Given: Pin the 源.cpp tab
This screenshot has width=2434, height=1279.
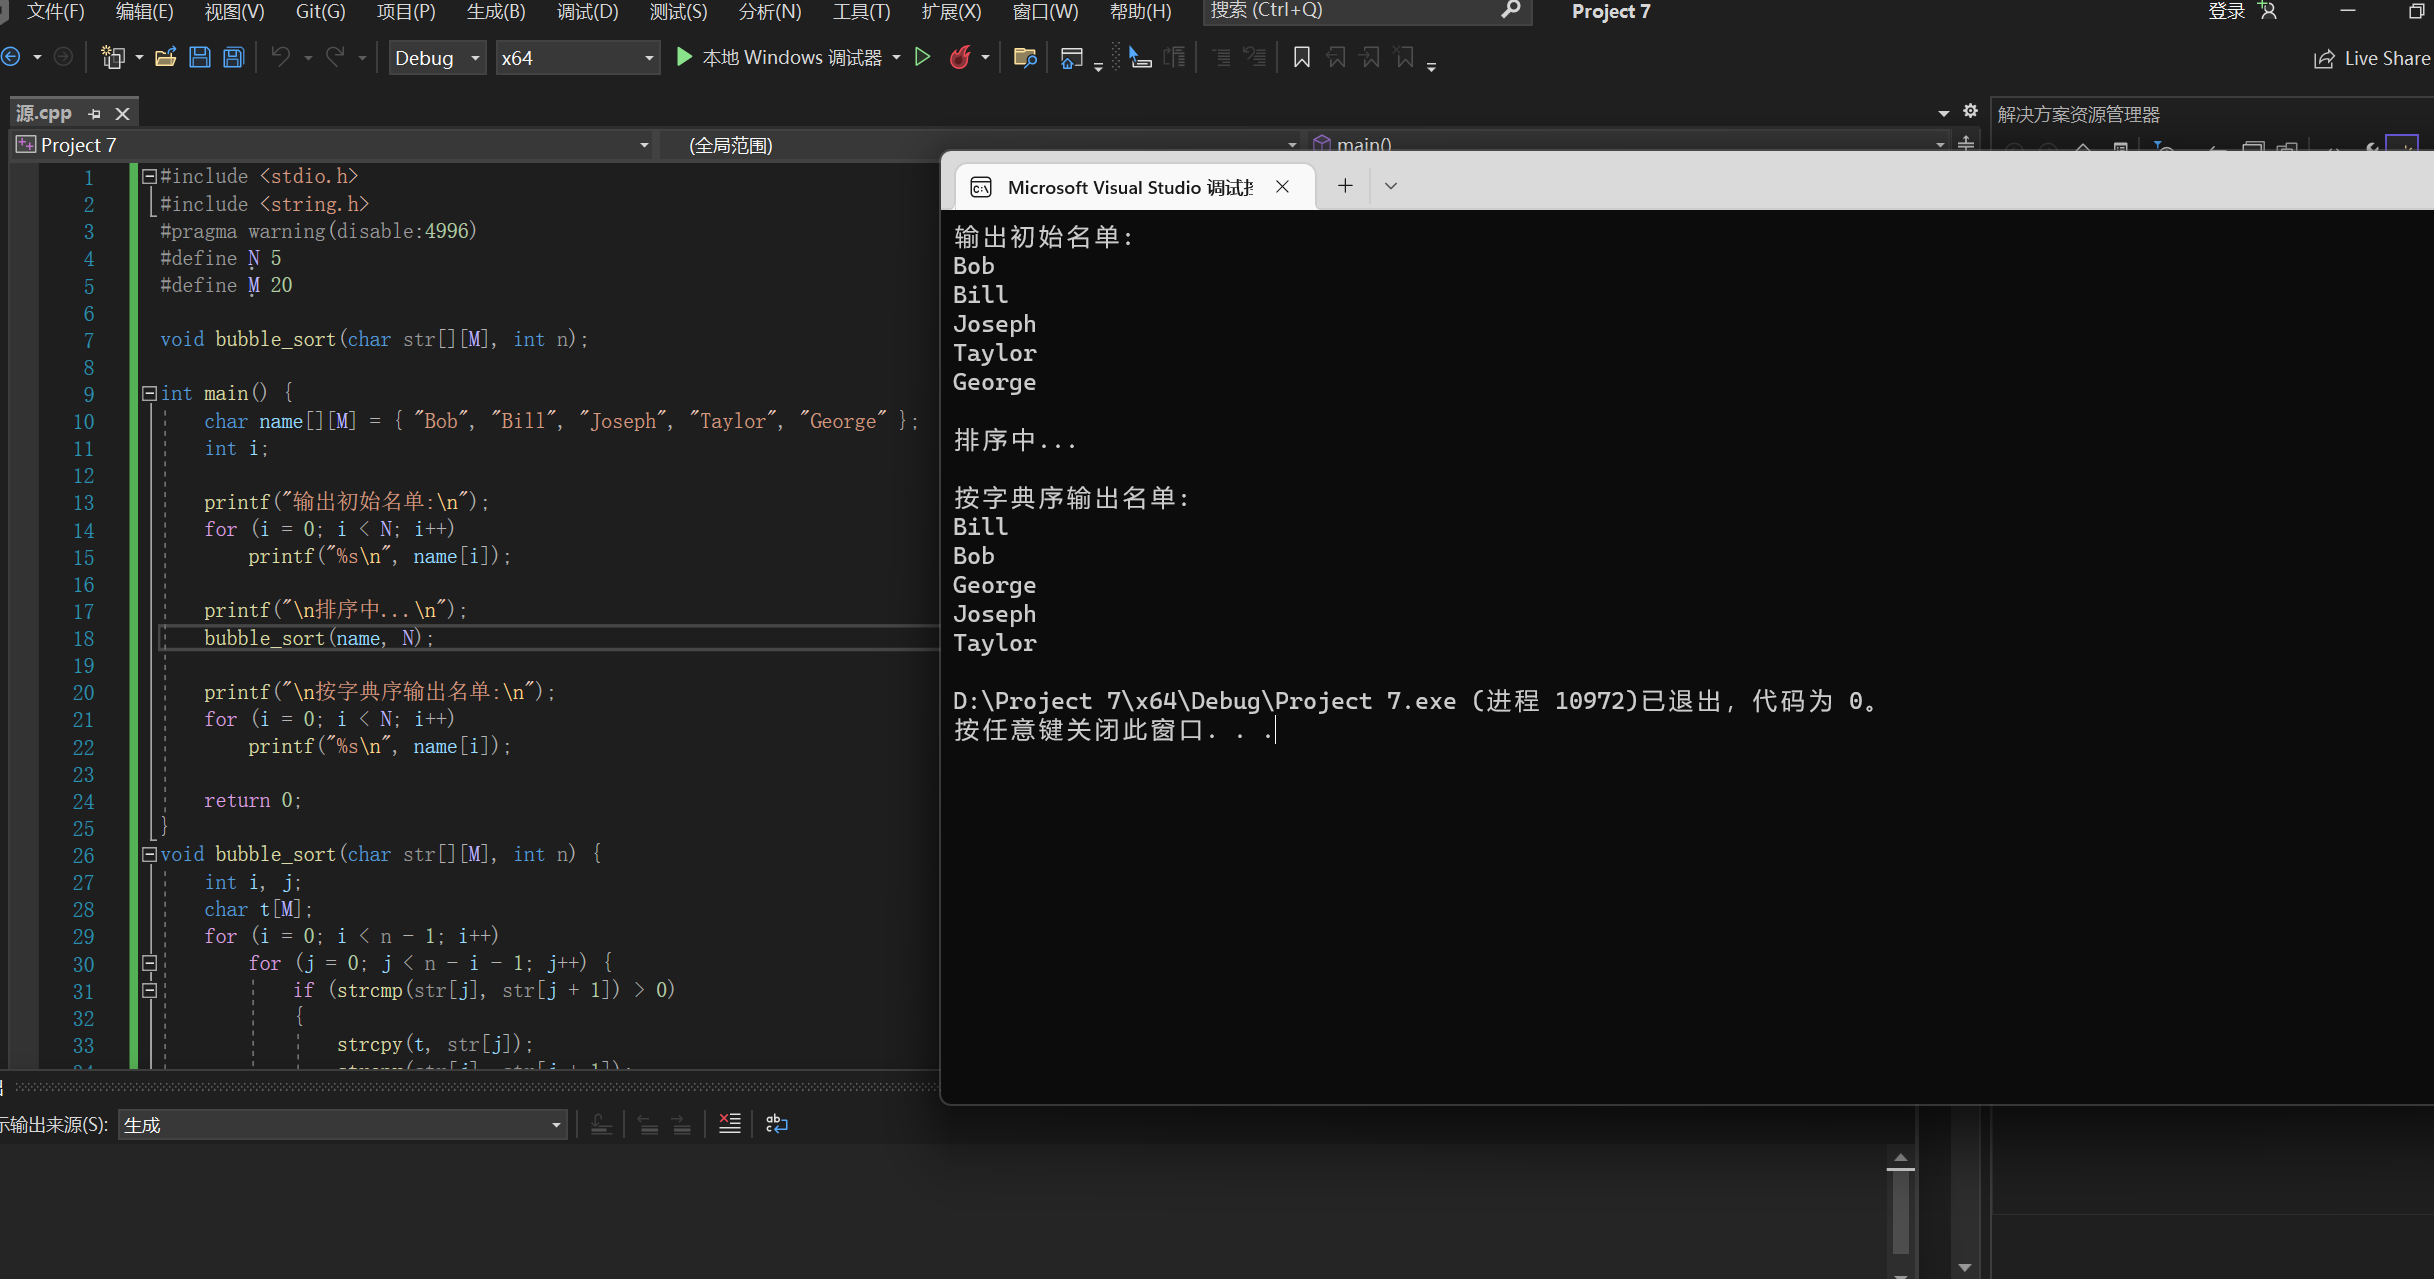Looking at the screenshot, I should pyautogui.click(x=95, y=114).
